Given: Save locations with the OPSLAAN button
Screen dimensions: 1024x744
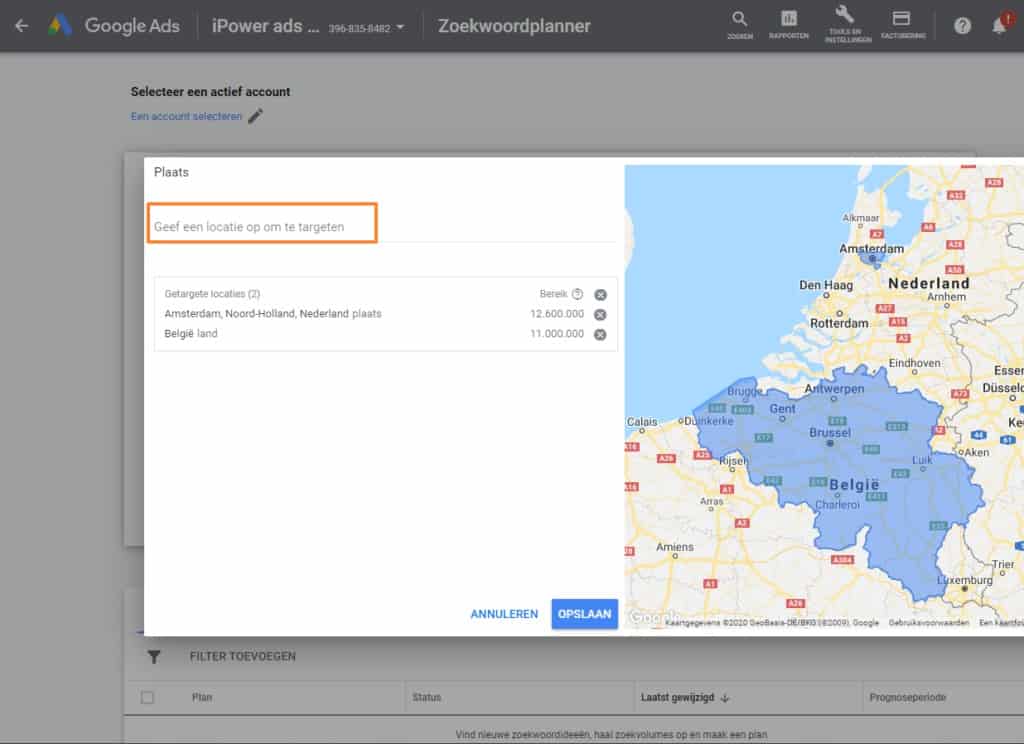Looking at the screenshot, I should [584, 614].
